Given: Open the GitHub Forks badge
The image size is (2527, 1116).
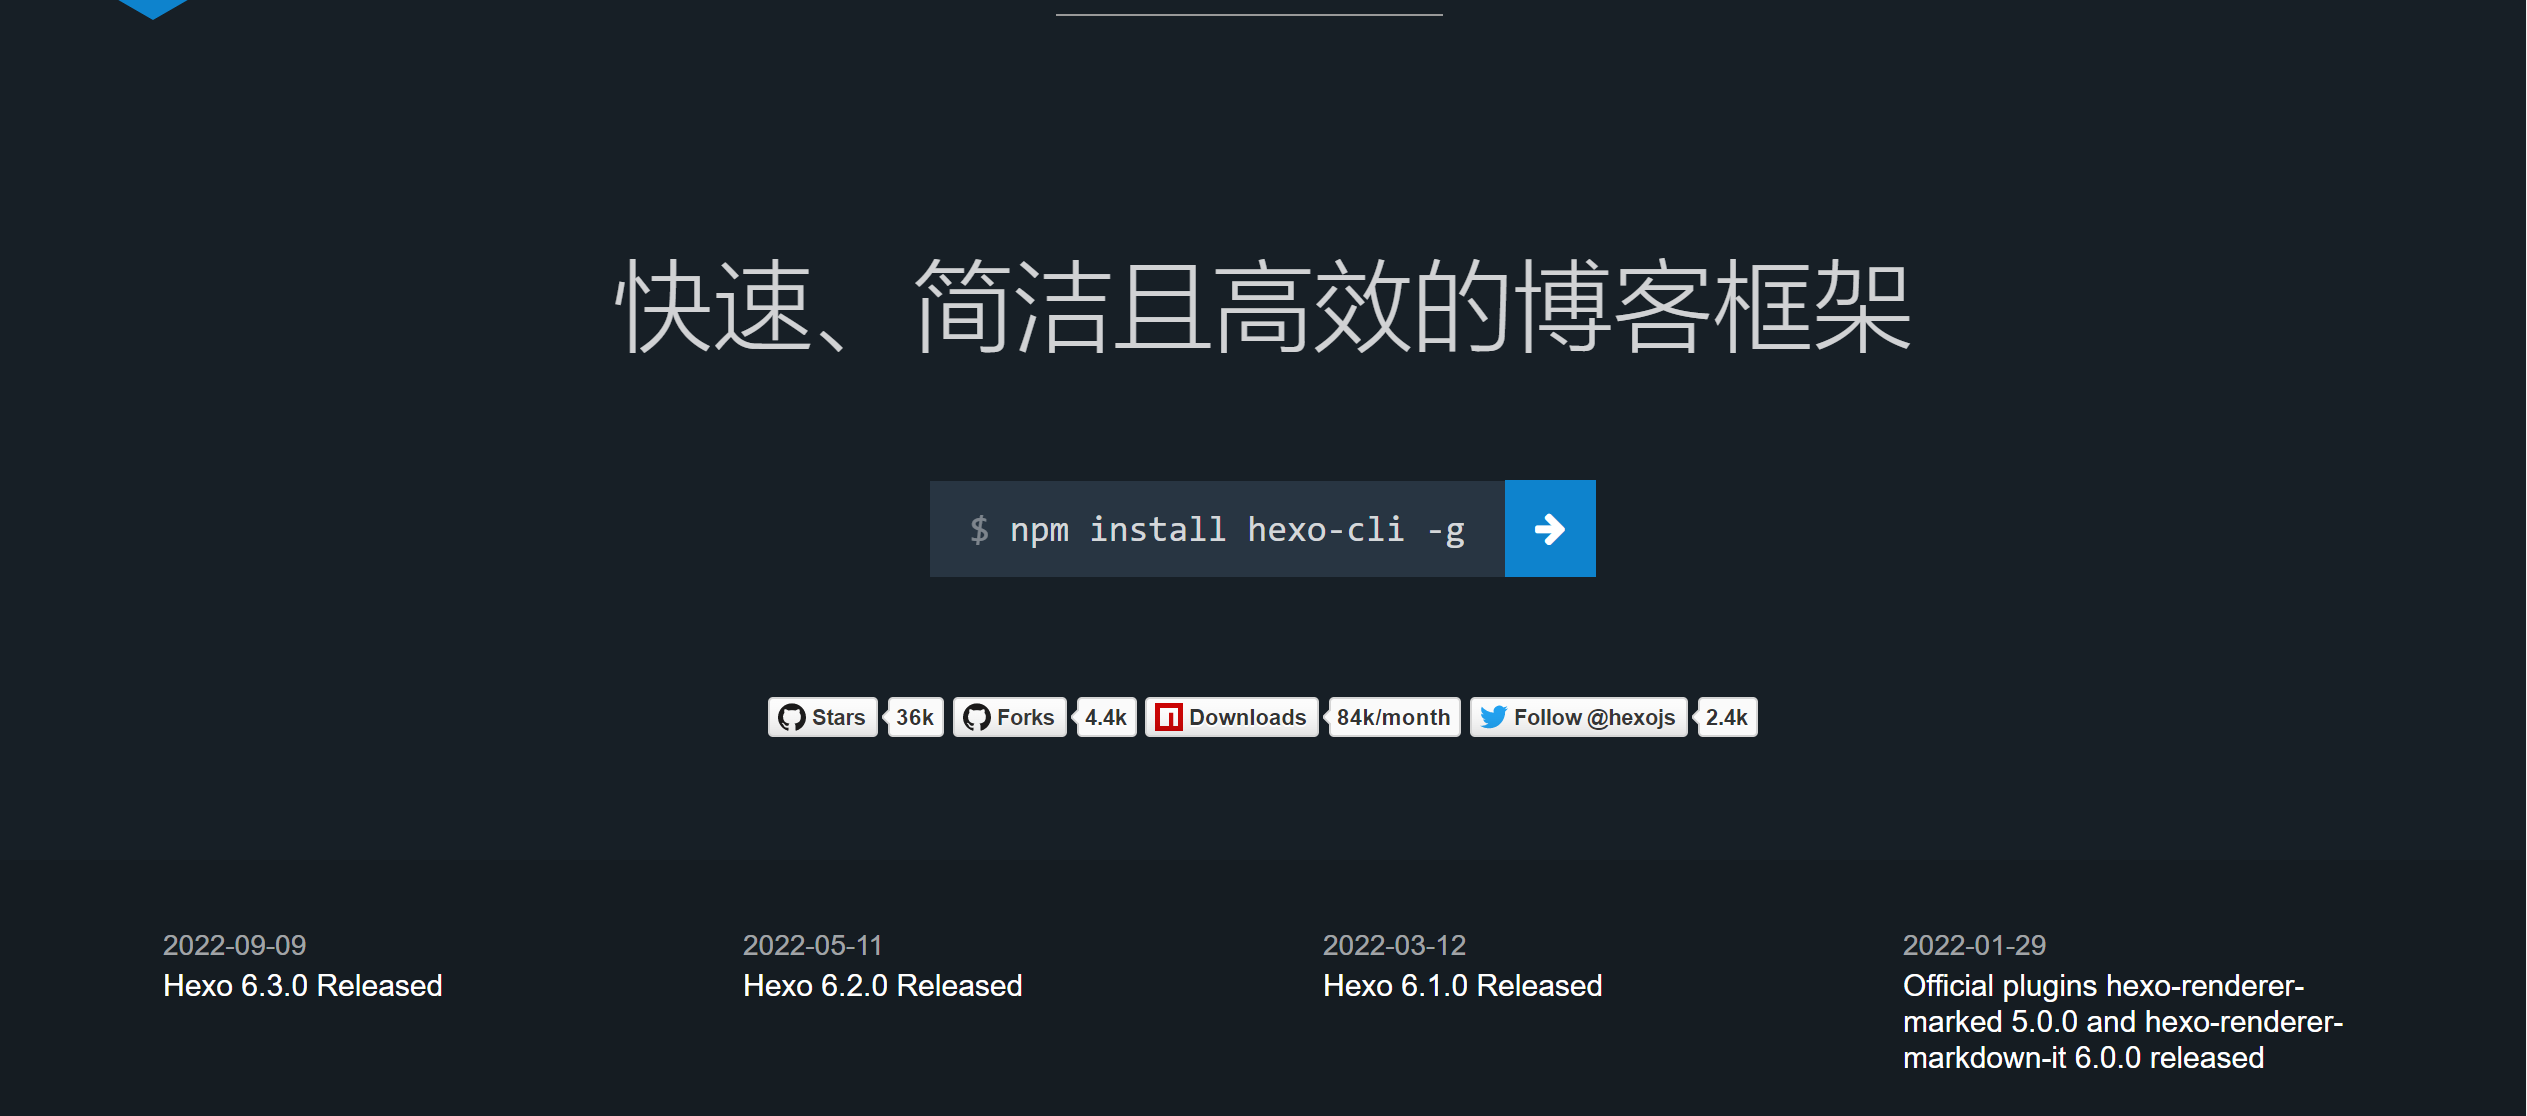Looking at the screenshot, I should coord(1010,717).
